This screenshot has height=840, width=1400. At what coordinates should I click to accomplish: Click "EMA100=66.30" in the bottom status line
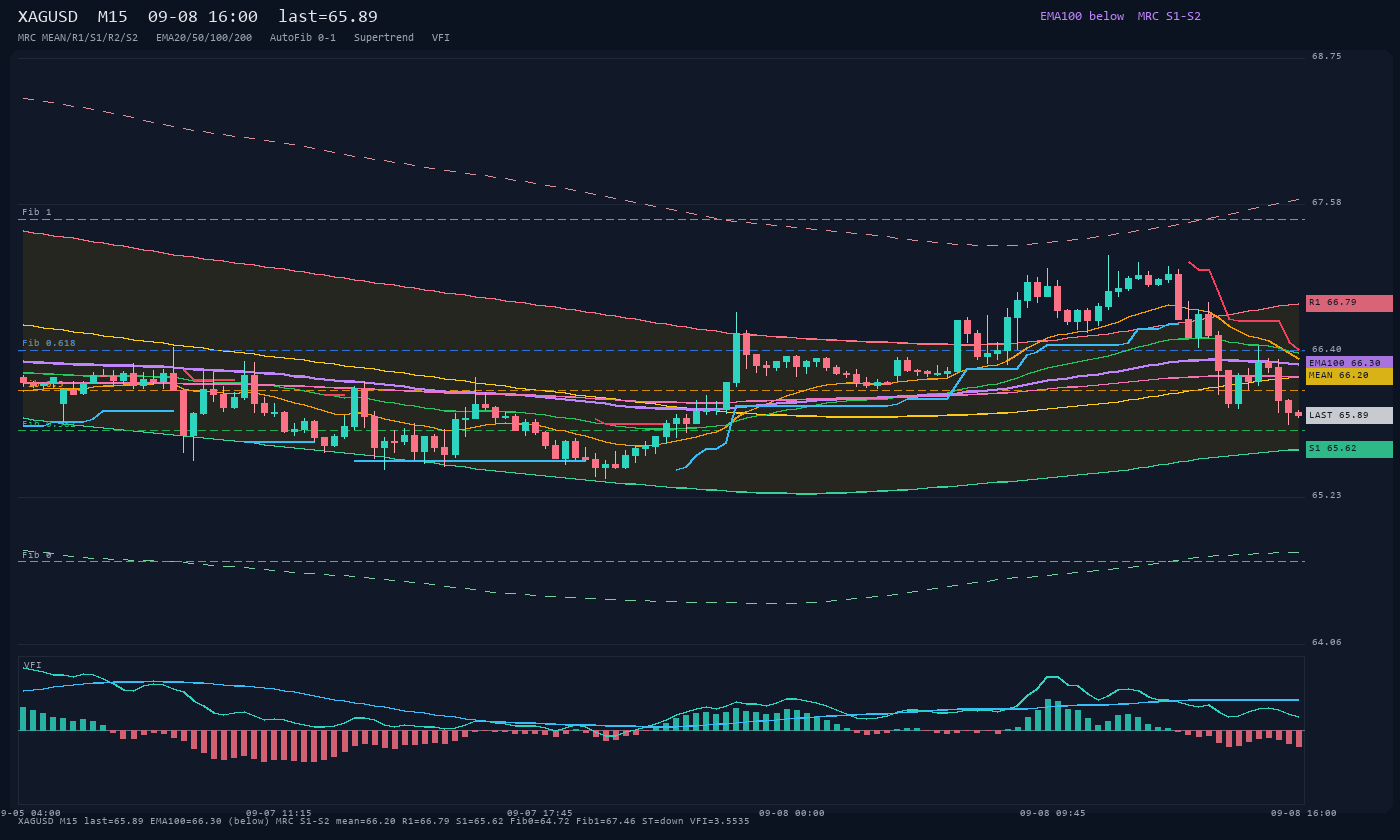(187, 821)
